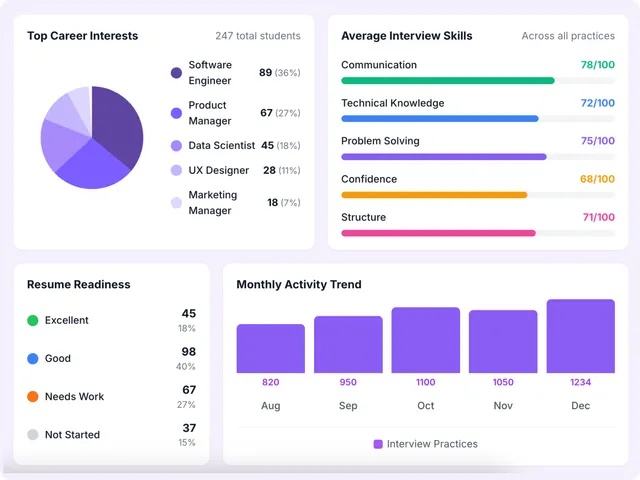Viewport: 640px width, 480px height.
Task: Click the gray Not Started dot
Action: [x=33, y=435]
